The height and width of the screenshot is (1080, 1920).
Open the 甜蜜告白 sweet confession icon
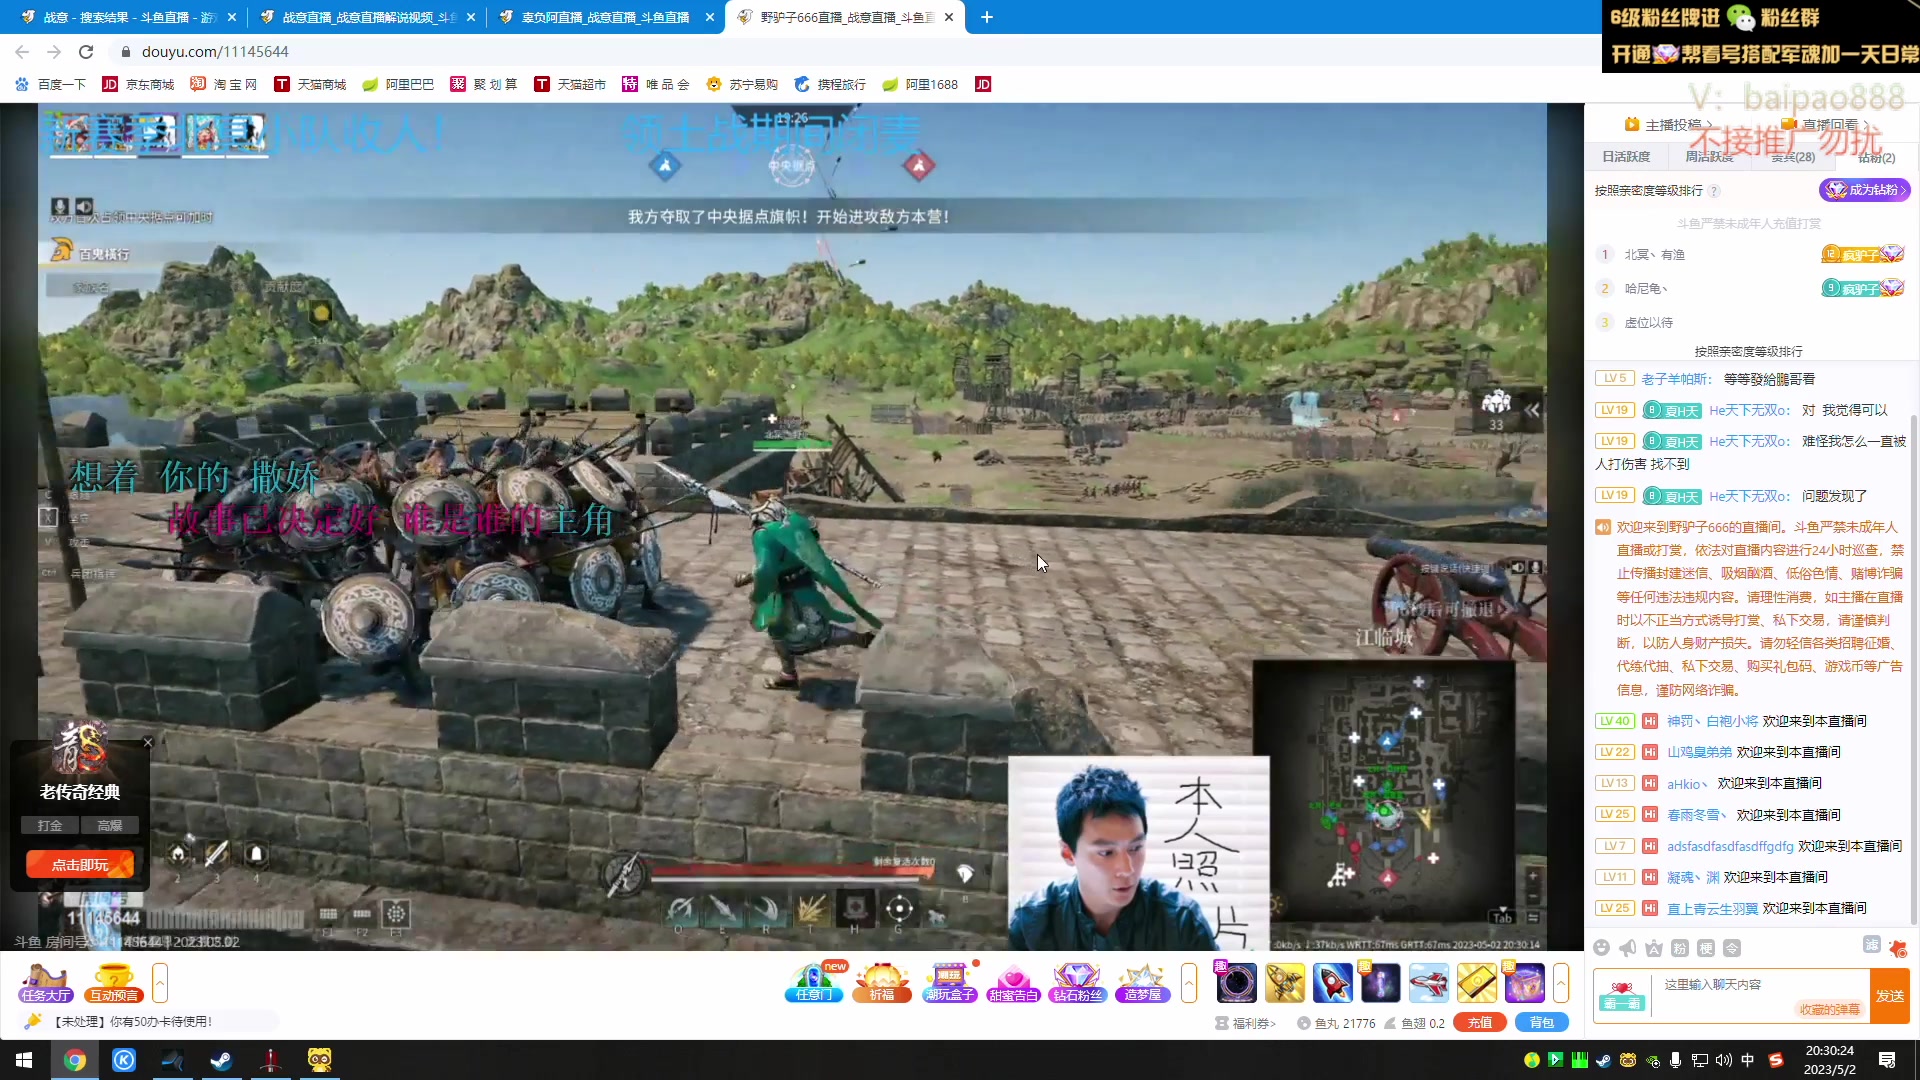[1013, 983]
